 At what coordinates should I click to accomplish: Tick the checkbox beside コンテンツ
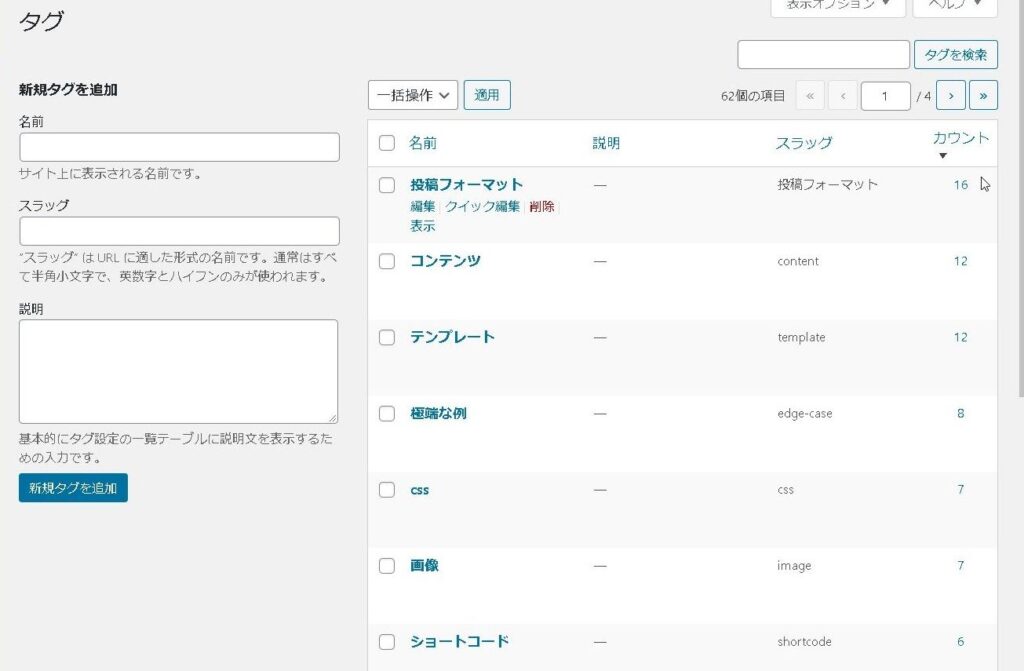387,261
